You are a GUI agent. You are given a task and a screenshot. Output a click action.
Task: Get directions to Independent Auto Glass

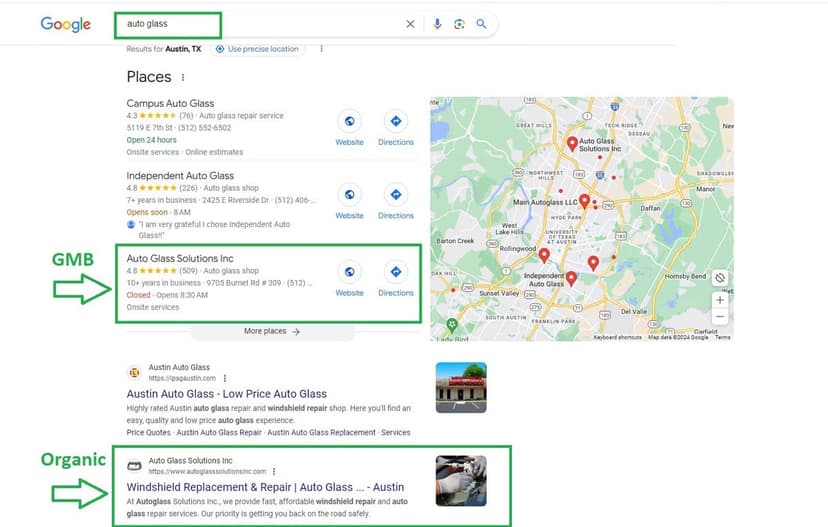[x=396, y=195]
